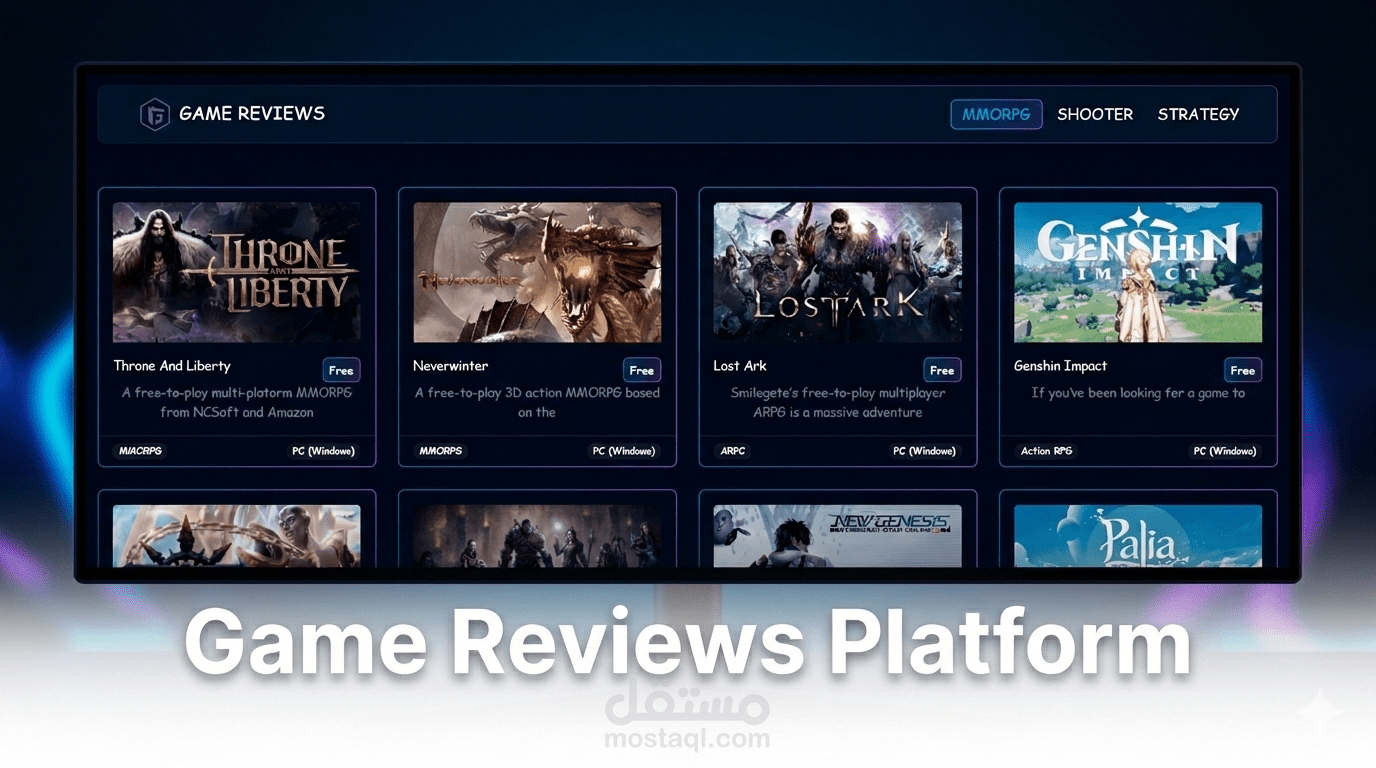1376x768 pixels.
Task: Click the Lost Ark game title
Action: tap(740, 366)
